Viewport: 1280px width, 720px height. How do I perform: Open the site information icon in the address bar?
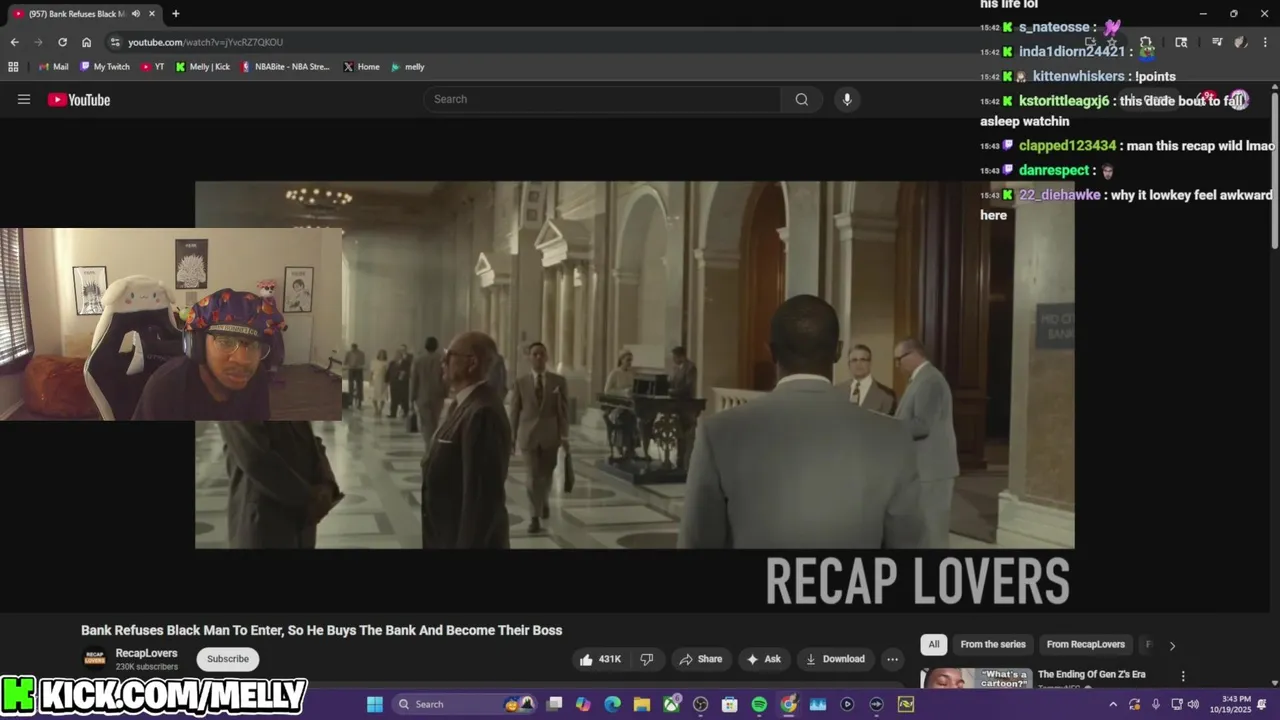115,42
